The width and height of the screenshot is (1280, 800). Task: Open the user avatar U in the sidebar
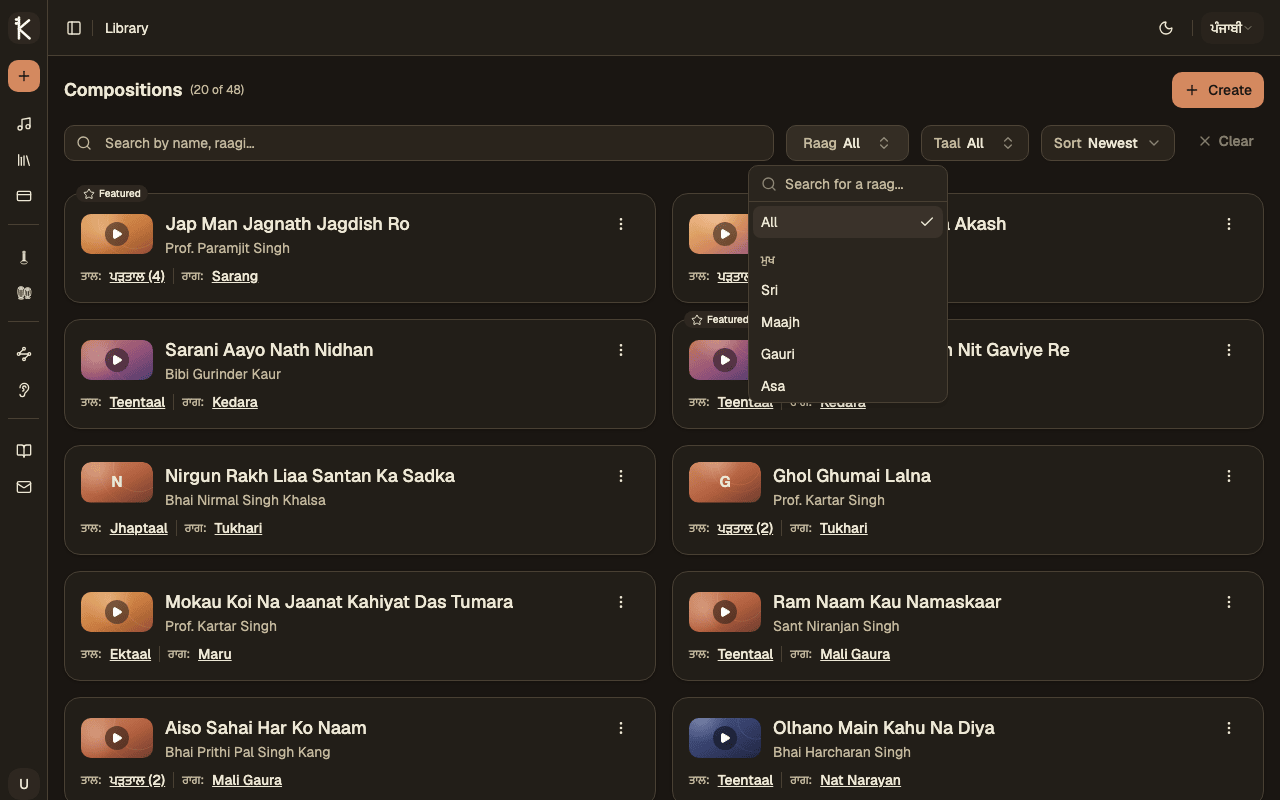coord(24,783)
